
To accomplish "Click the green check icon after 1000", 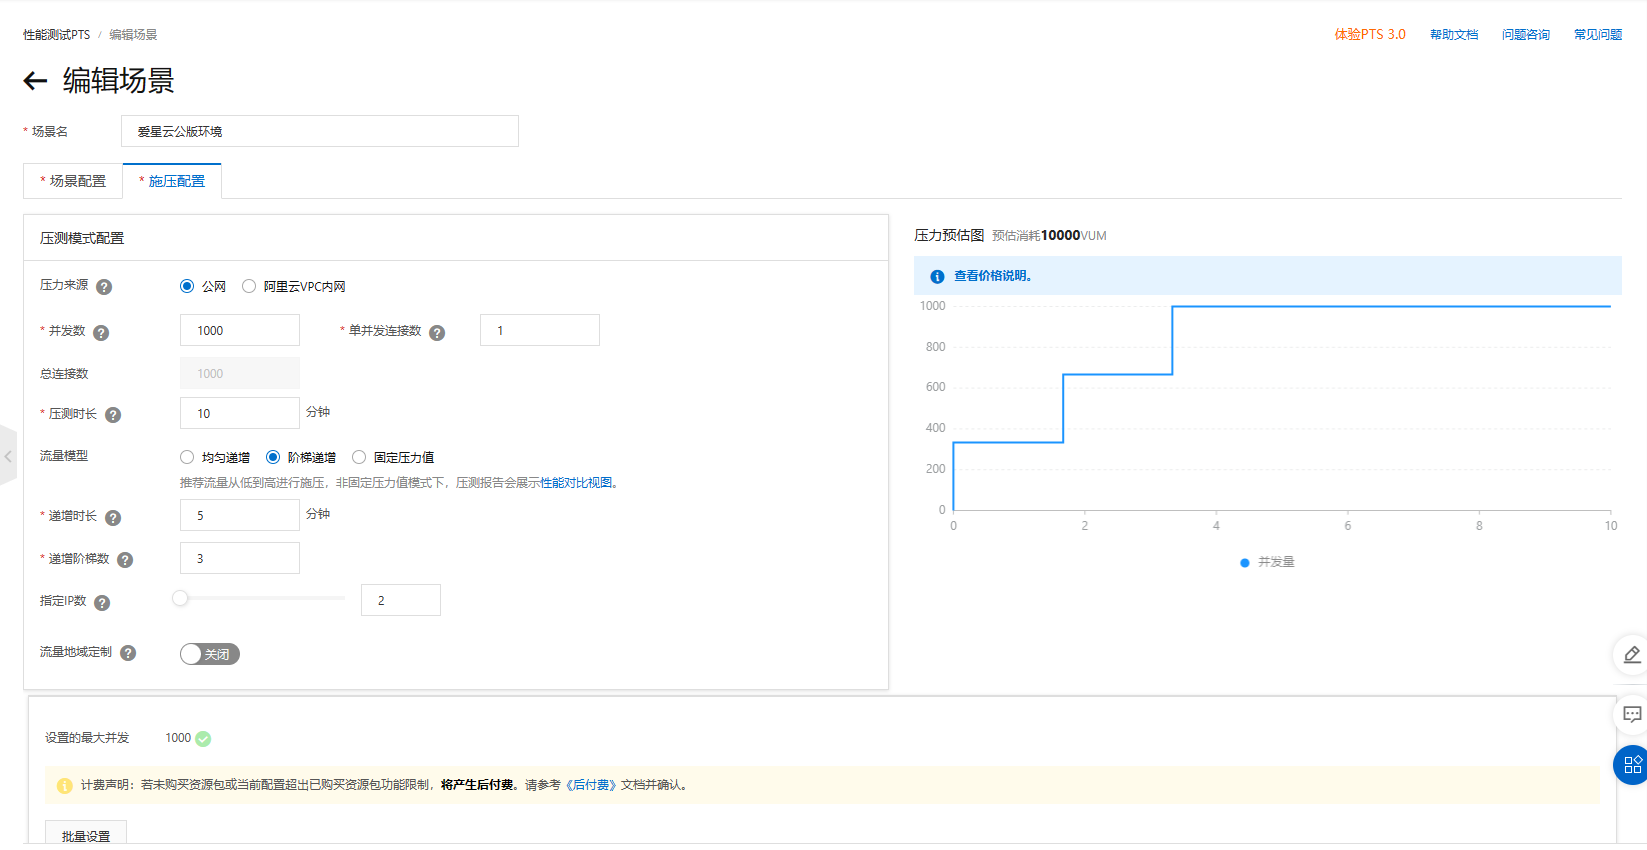I will click(203, 739).
